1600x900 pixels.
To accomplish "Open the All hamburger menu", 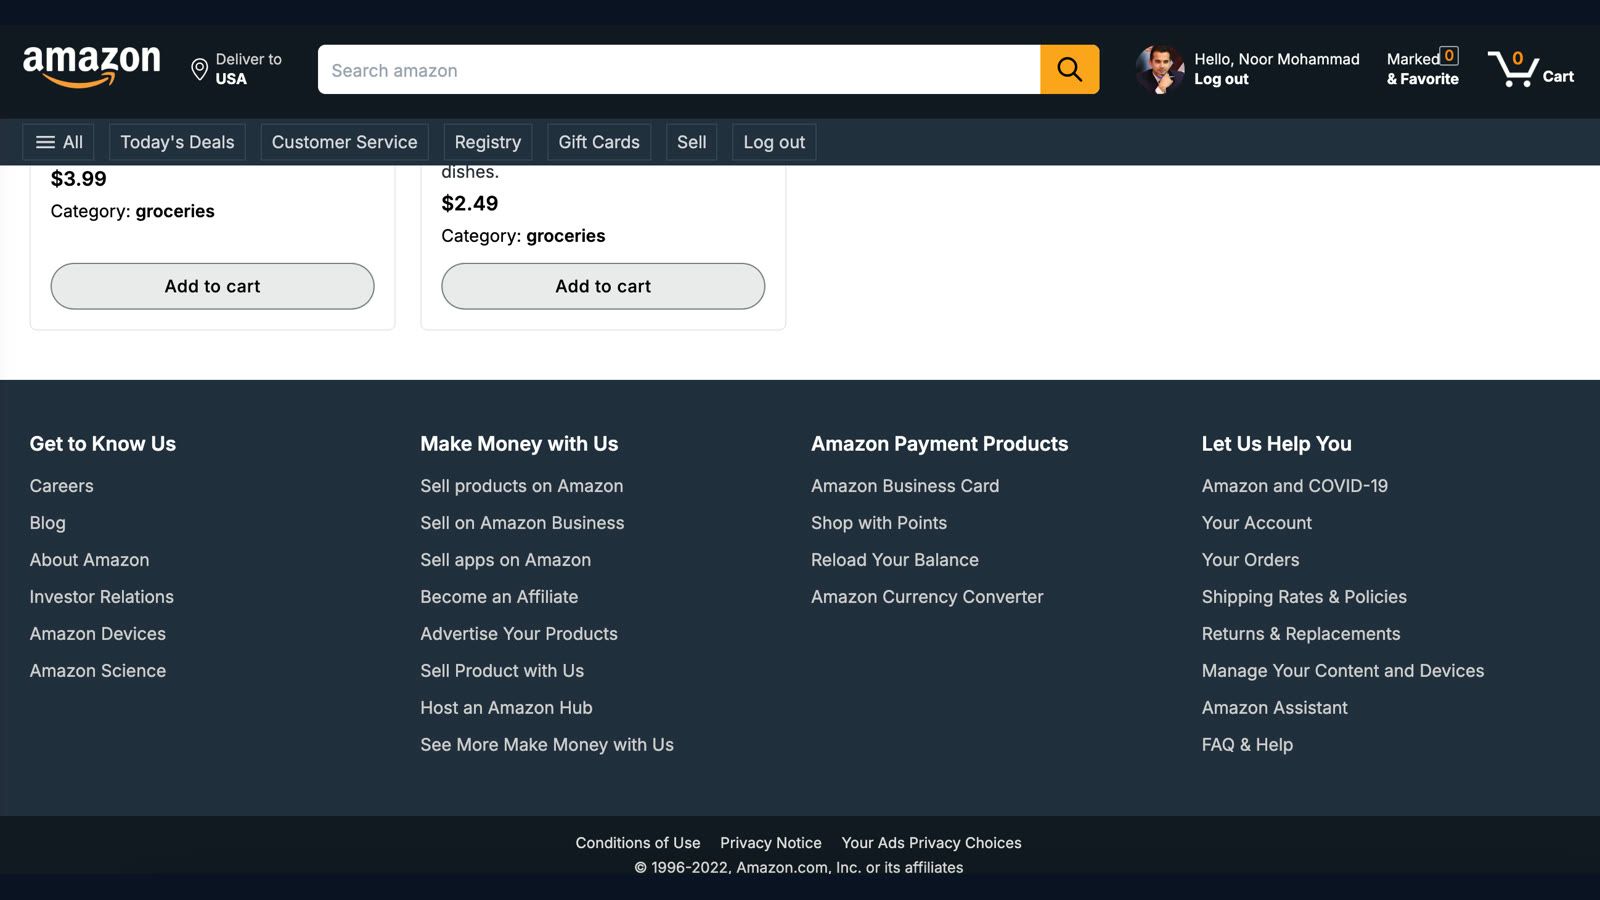I will click(x=59, y=142).
